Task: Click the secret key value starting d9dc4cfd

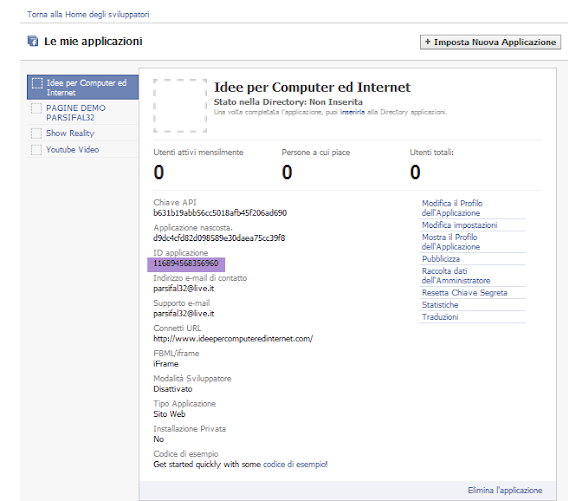Action: 219,238
